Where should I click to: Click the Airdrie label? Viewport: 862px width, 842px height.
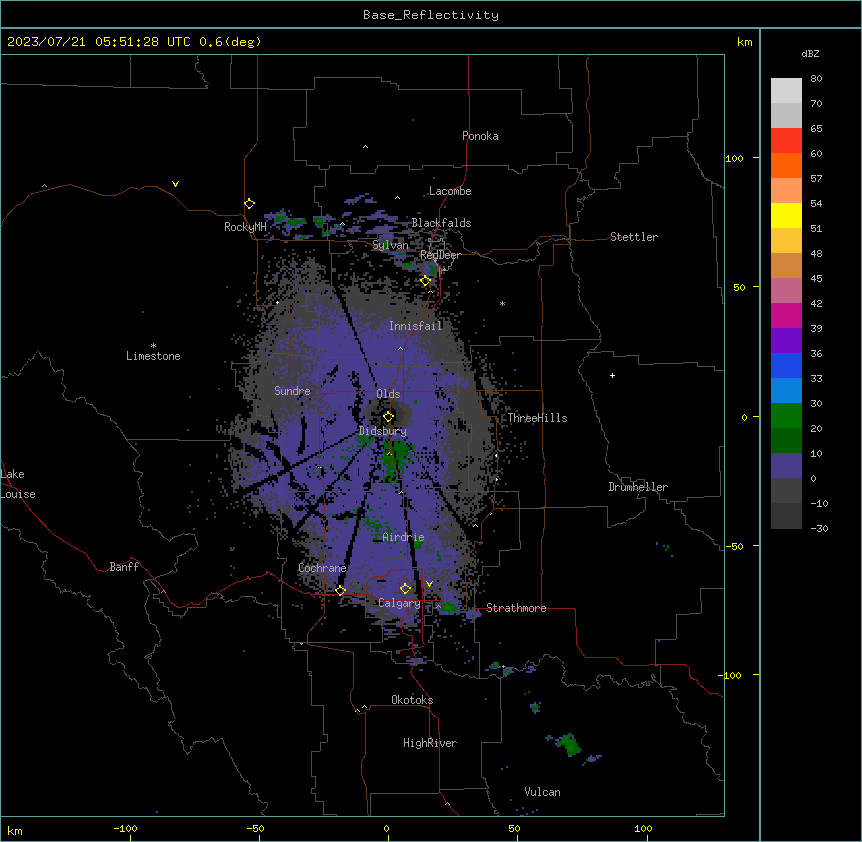click(x=404, y=537)
